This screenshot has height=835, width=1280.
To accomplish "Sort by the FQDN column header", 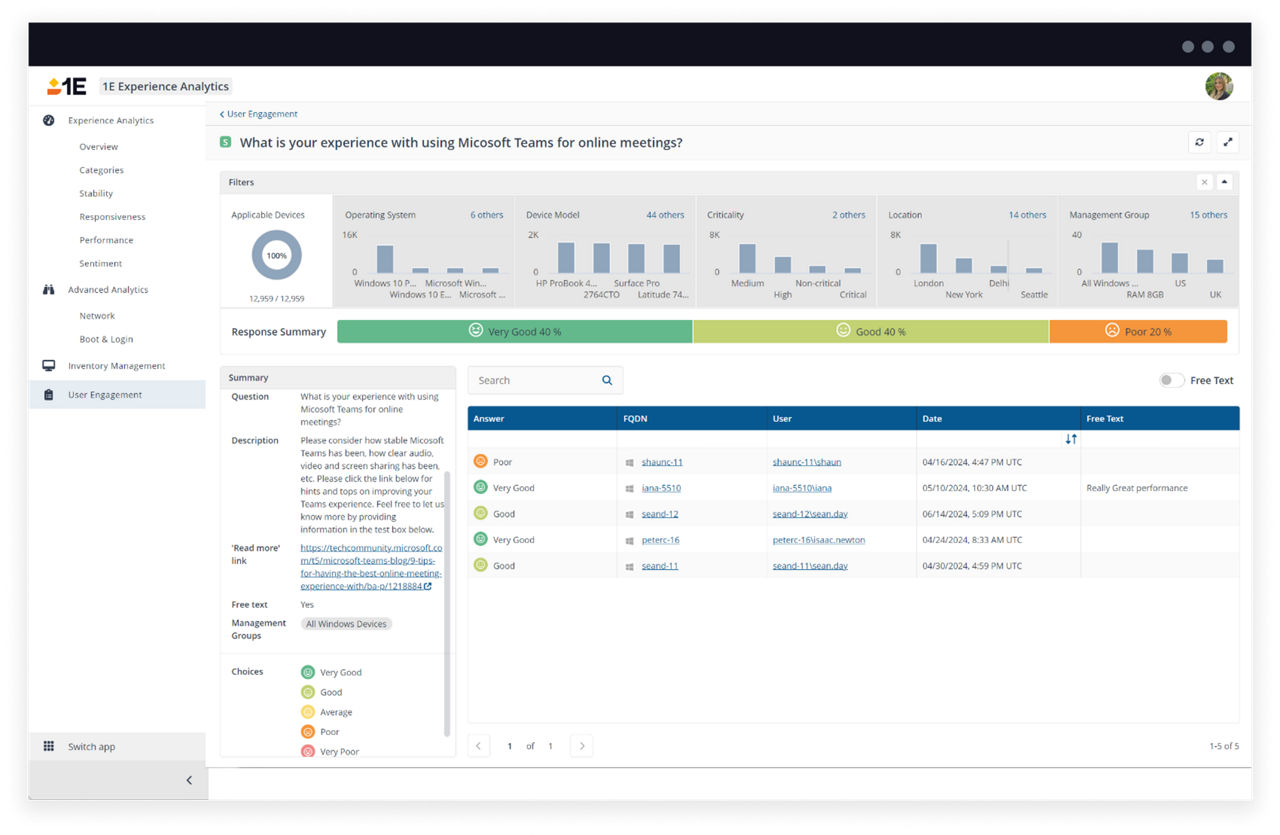I will [692, 418].
